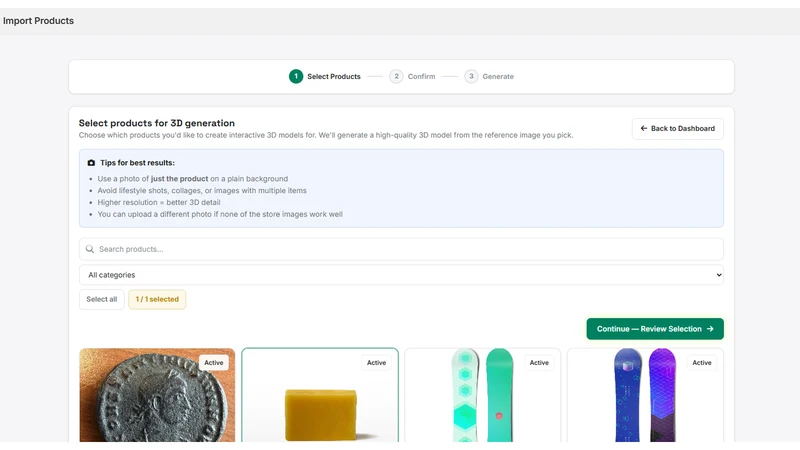Select the teal snowboard product card
Viewport: 800px width, 450px height.
(482, 395)
